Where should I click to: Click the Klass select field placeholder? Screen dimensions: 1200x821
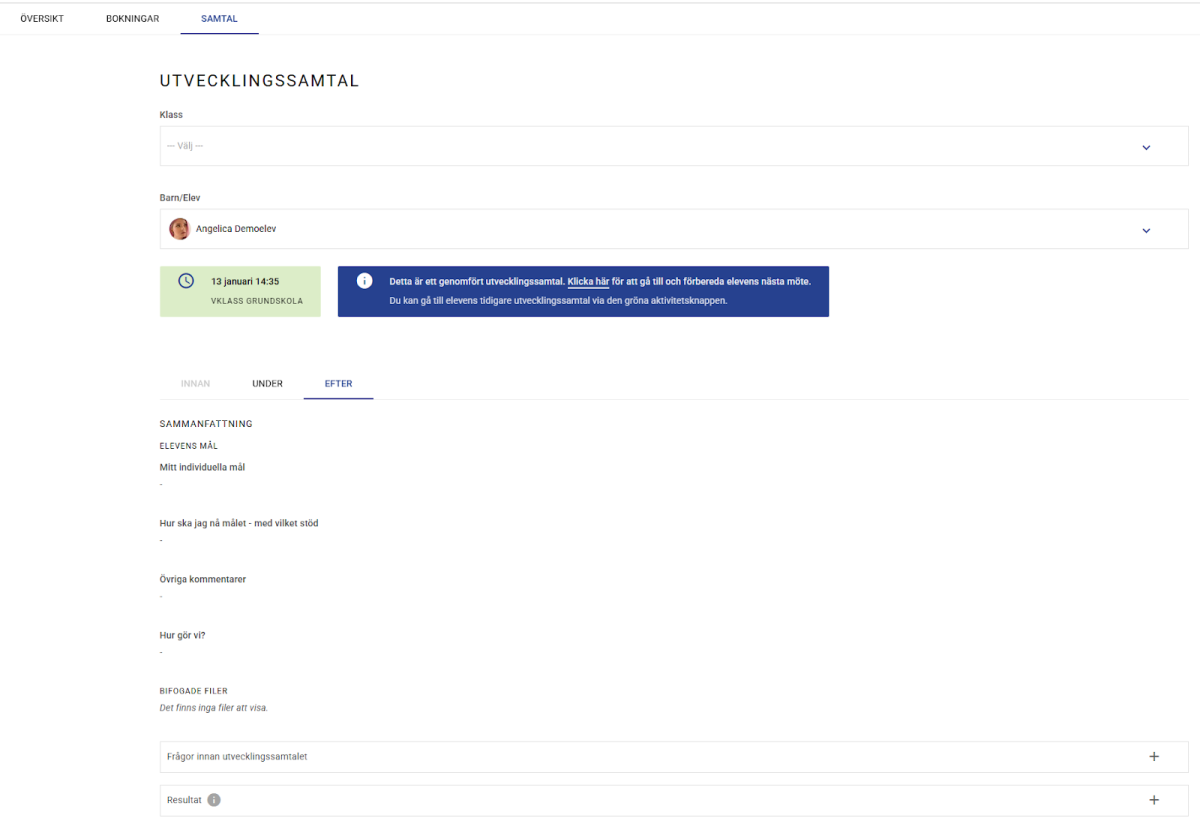pyautogui.click(x=186, y=147)
